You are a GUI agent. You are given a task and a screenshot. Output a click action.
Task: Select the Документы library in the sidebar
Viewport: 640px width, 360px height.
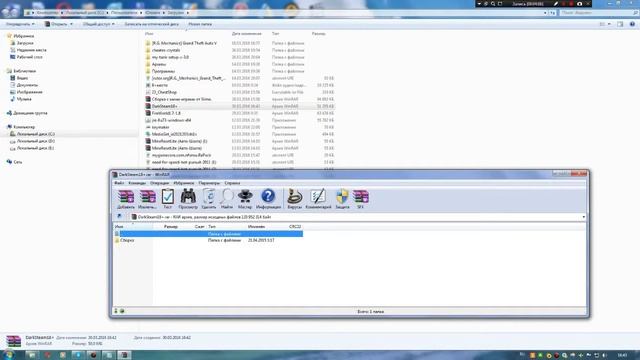pos(27,85)
